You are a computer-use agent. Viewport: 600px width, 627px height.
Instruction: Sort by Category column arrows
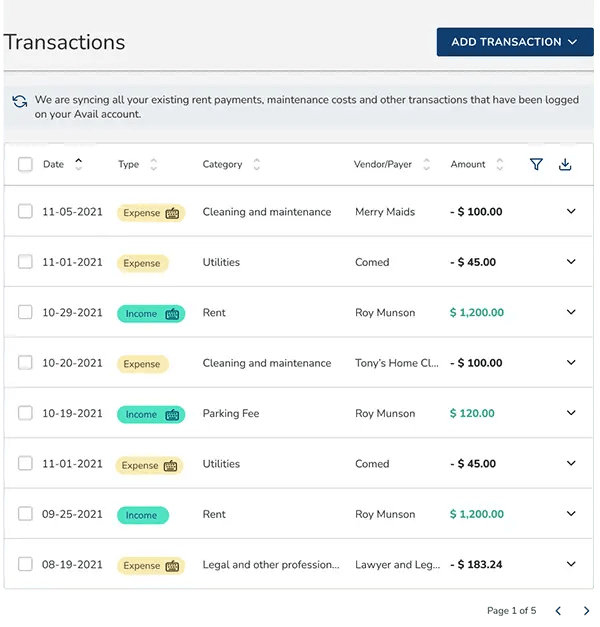tap(256, 164)
